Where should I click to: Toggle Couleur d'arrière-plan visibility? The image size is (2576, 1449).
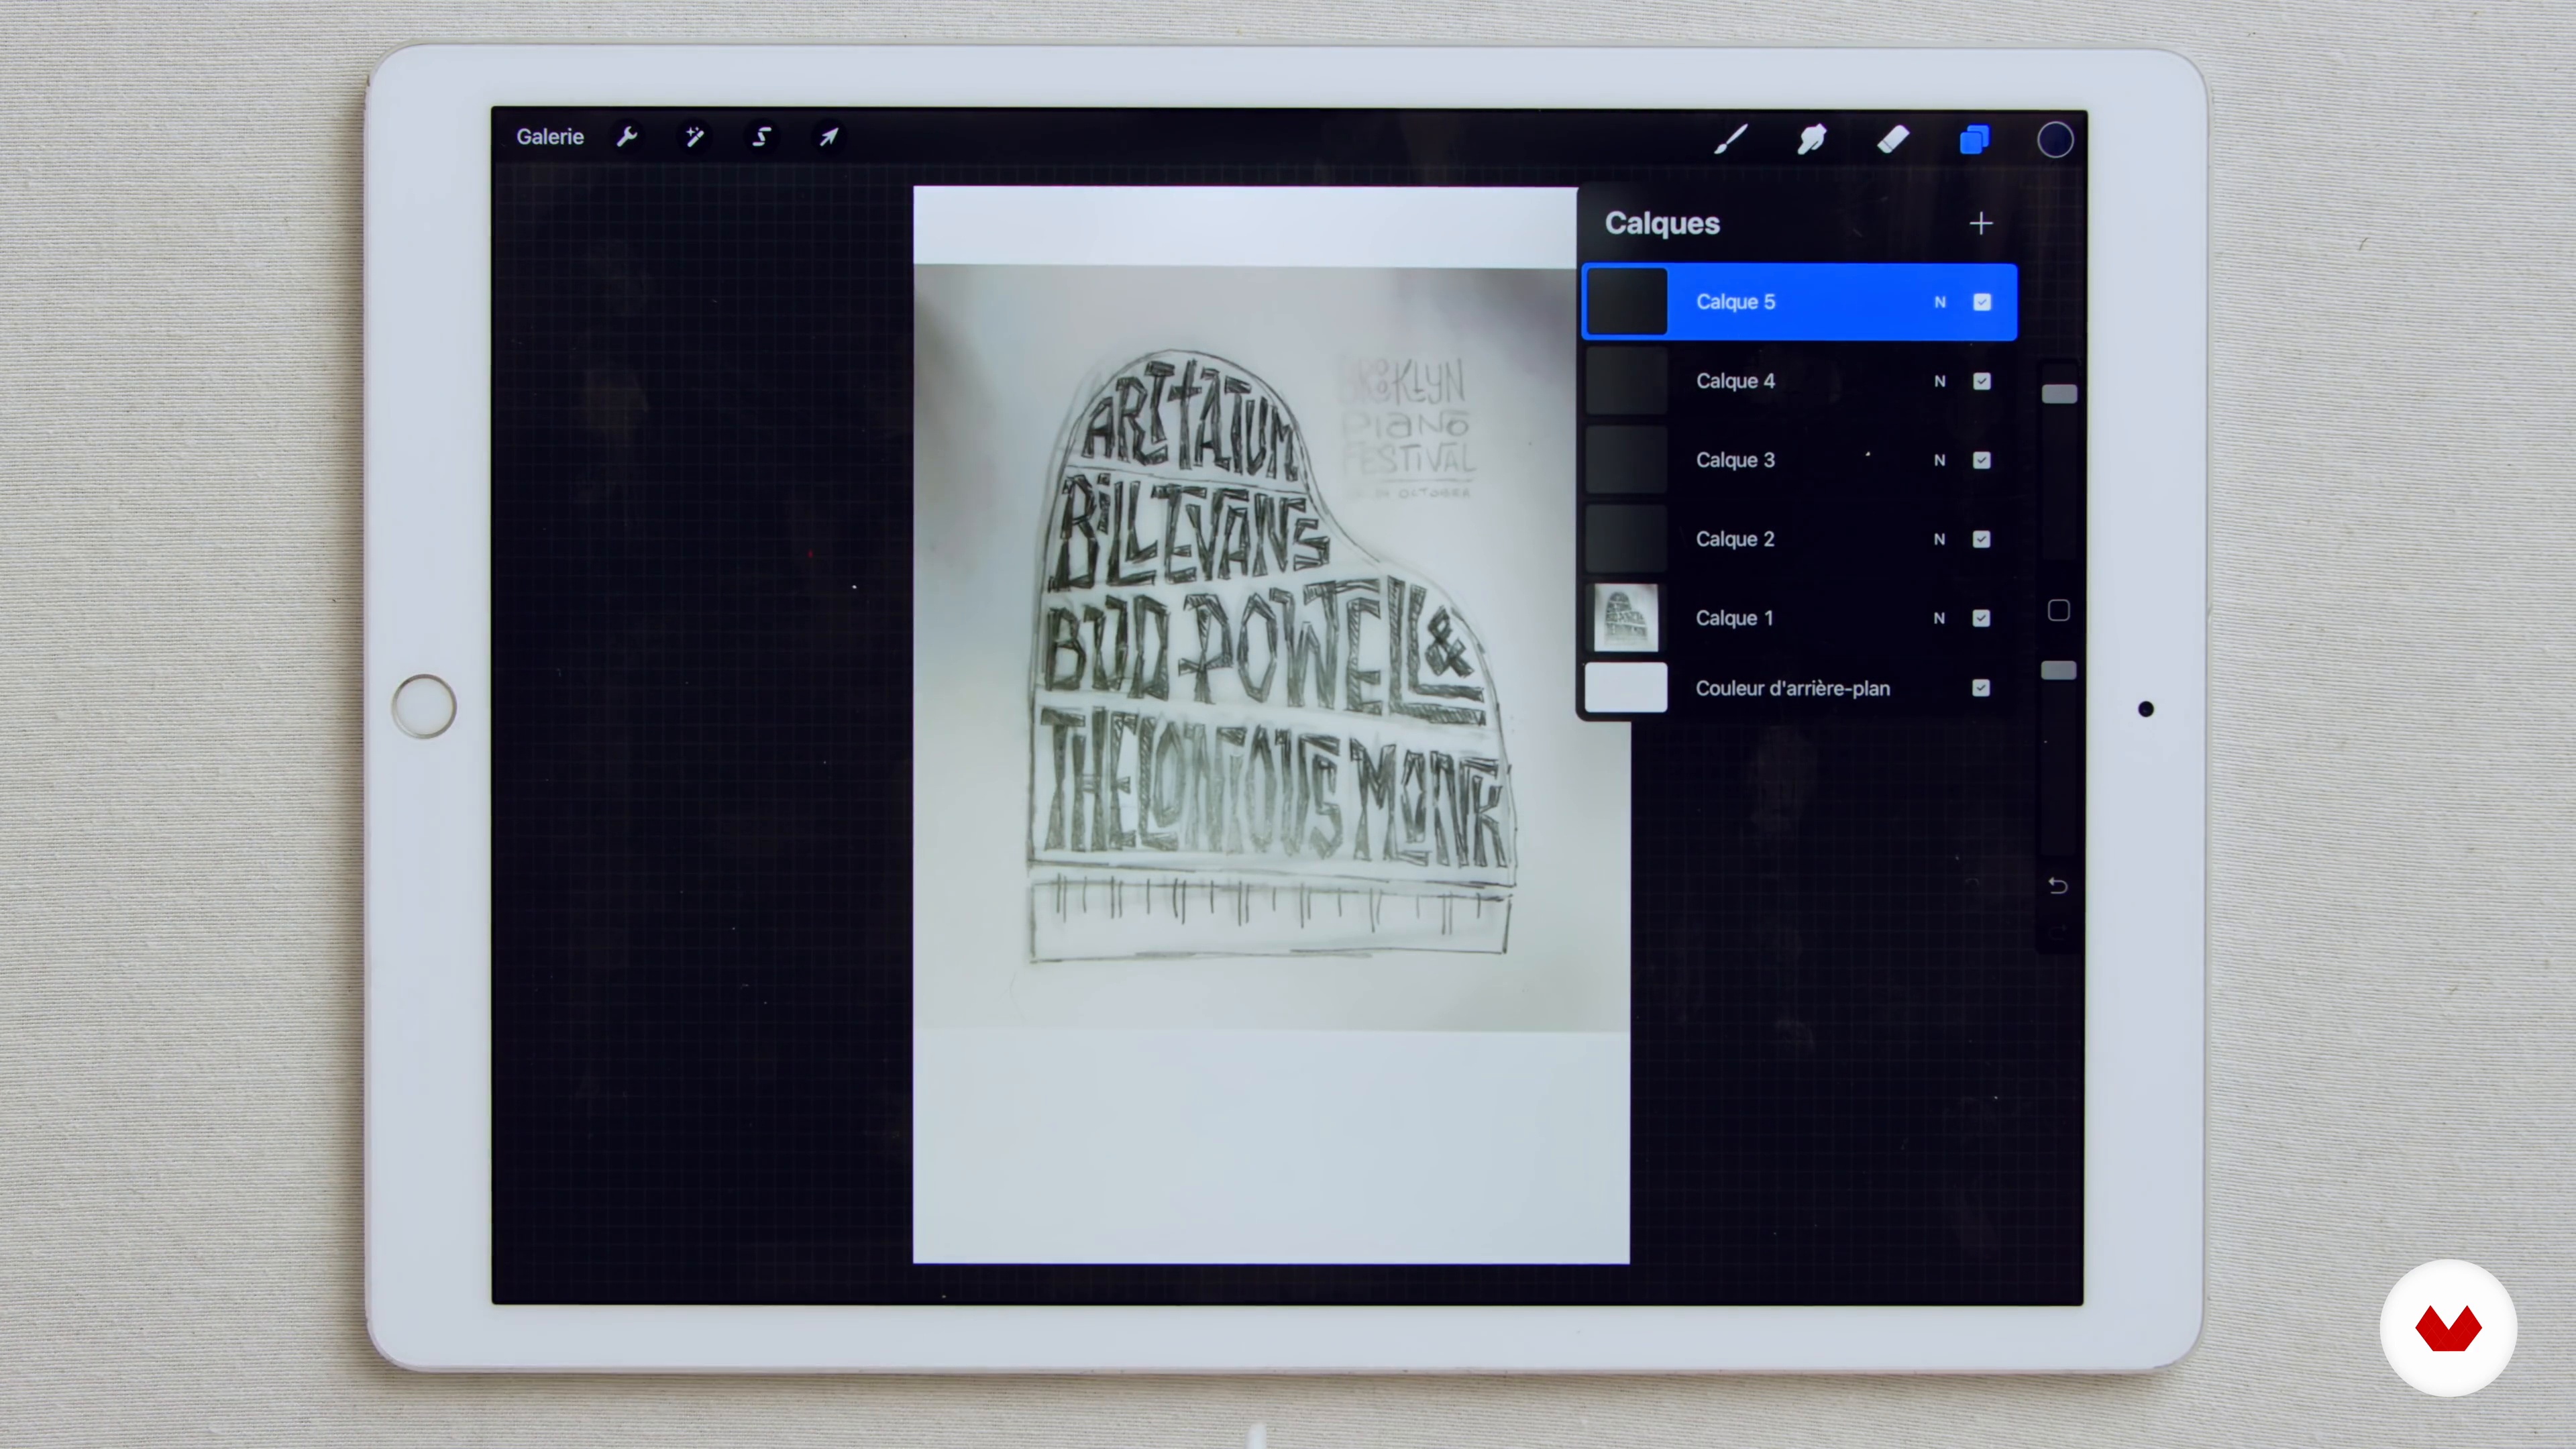pos(1982,688)
